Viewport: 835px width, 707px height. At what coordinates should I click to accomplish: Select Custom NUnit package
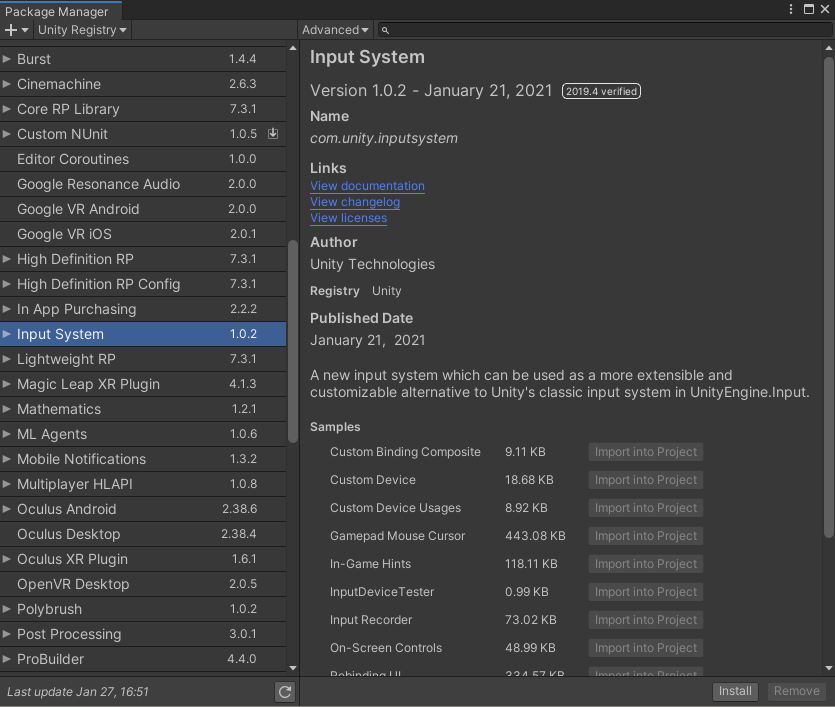click(x=143, y=134)
